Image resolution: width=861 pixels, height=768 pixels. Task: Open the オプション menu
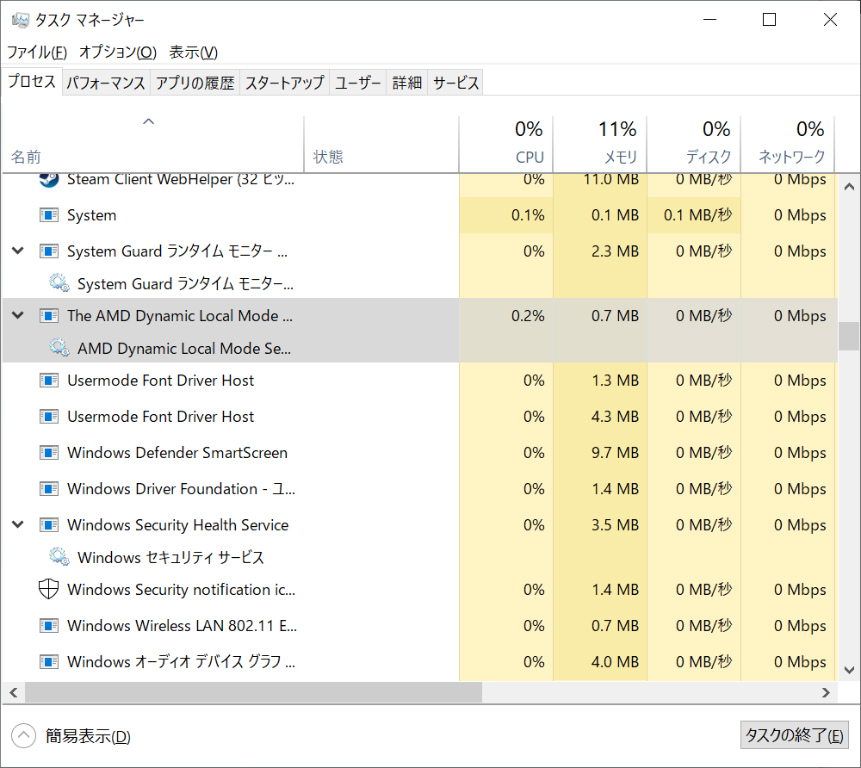point(117,52)
